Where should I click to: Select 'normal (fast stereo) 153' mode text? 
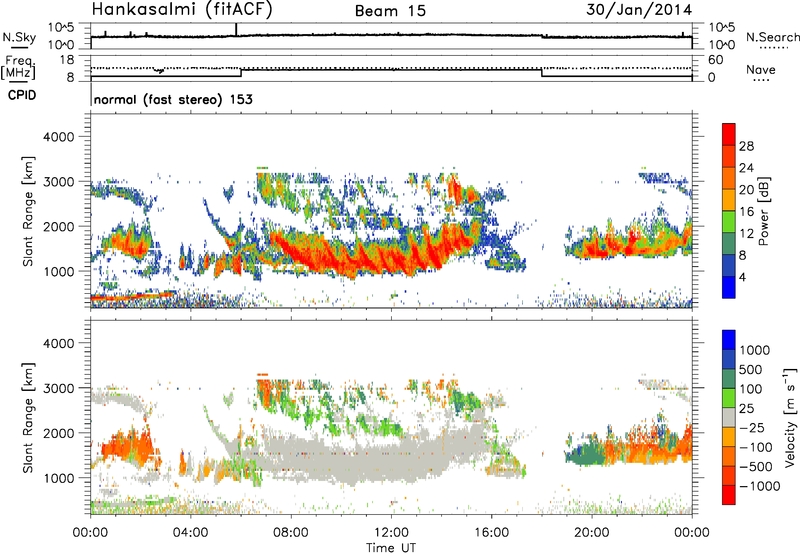[x=173, y=99]
